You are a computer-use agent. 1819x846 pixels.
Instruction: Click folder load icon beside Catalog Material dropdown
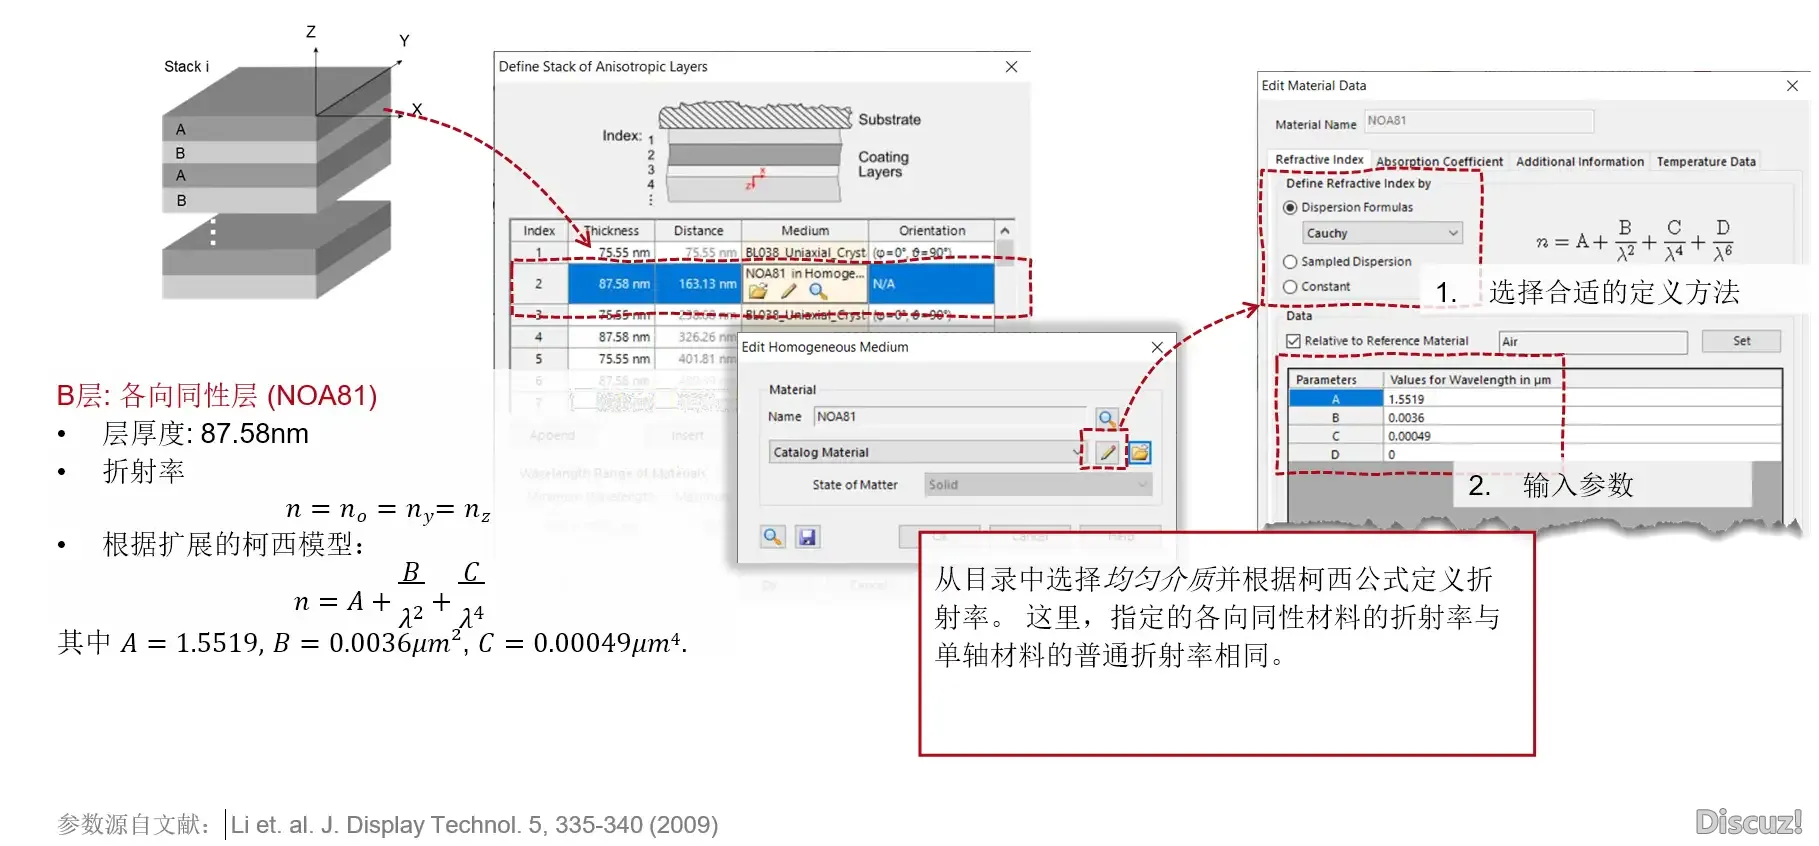click(1139, 452)
